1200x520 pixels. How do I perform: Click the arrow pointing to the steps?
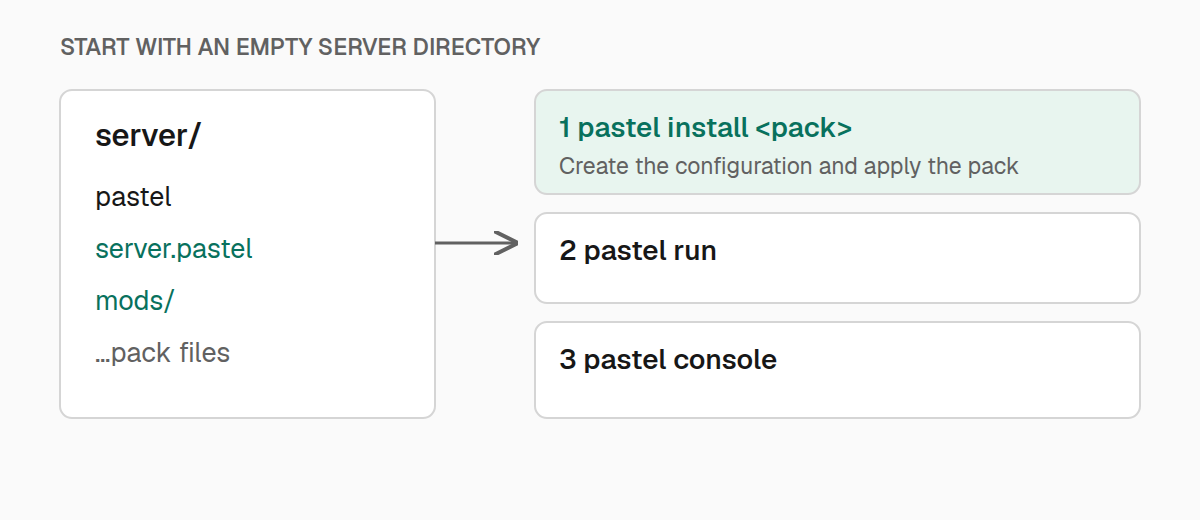(477, 243)
